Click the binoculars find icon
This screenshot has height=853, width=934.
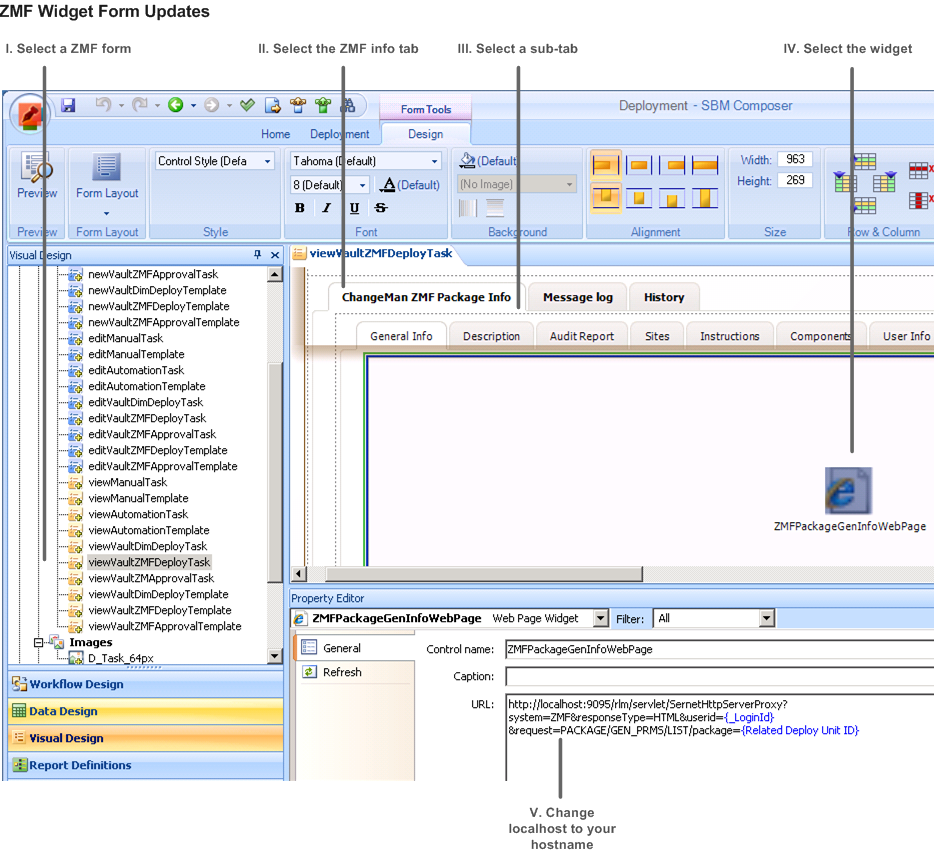coord(347,105)
